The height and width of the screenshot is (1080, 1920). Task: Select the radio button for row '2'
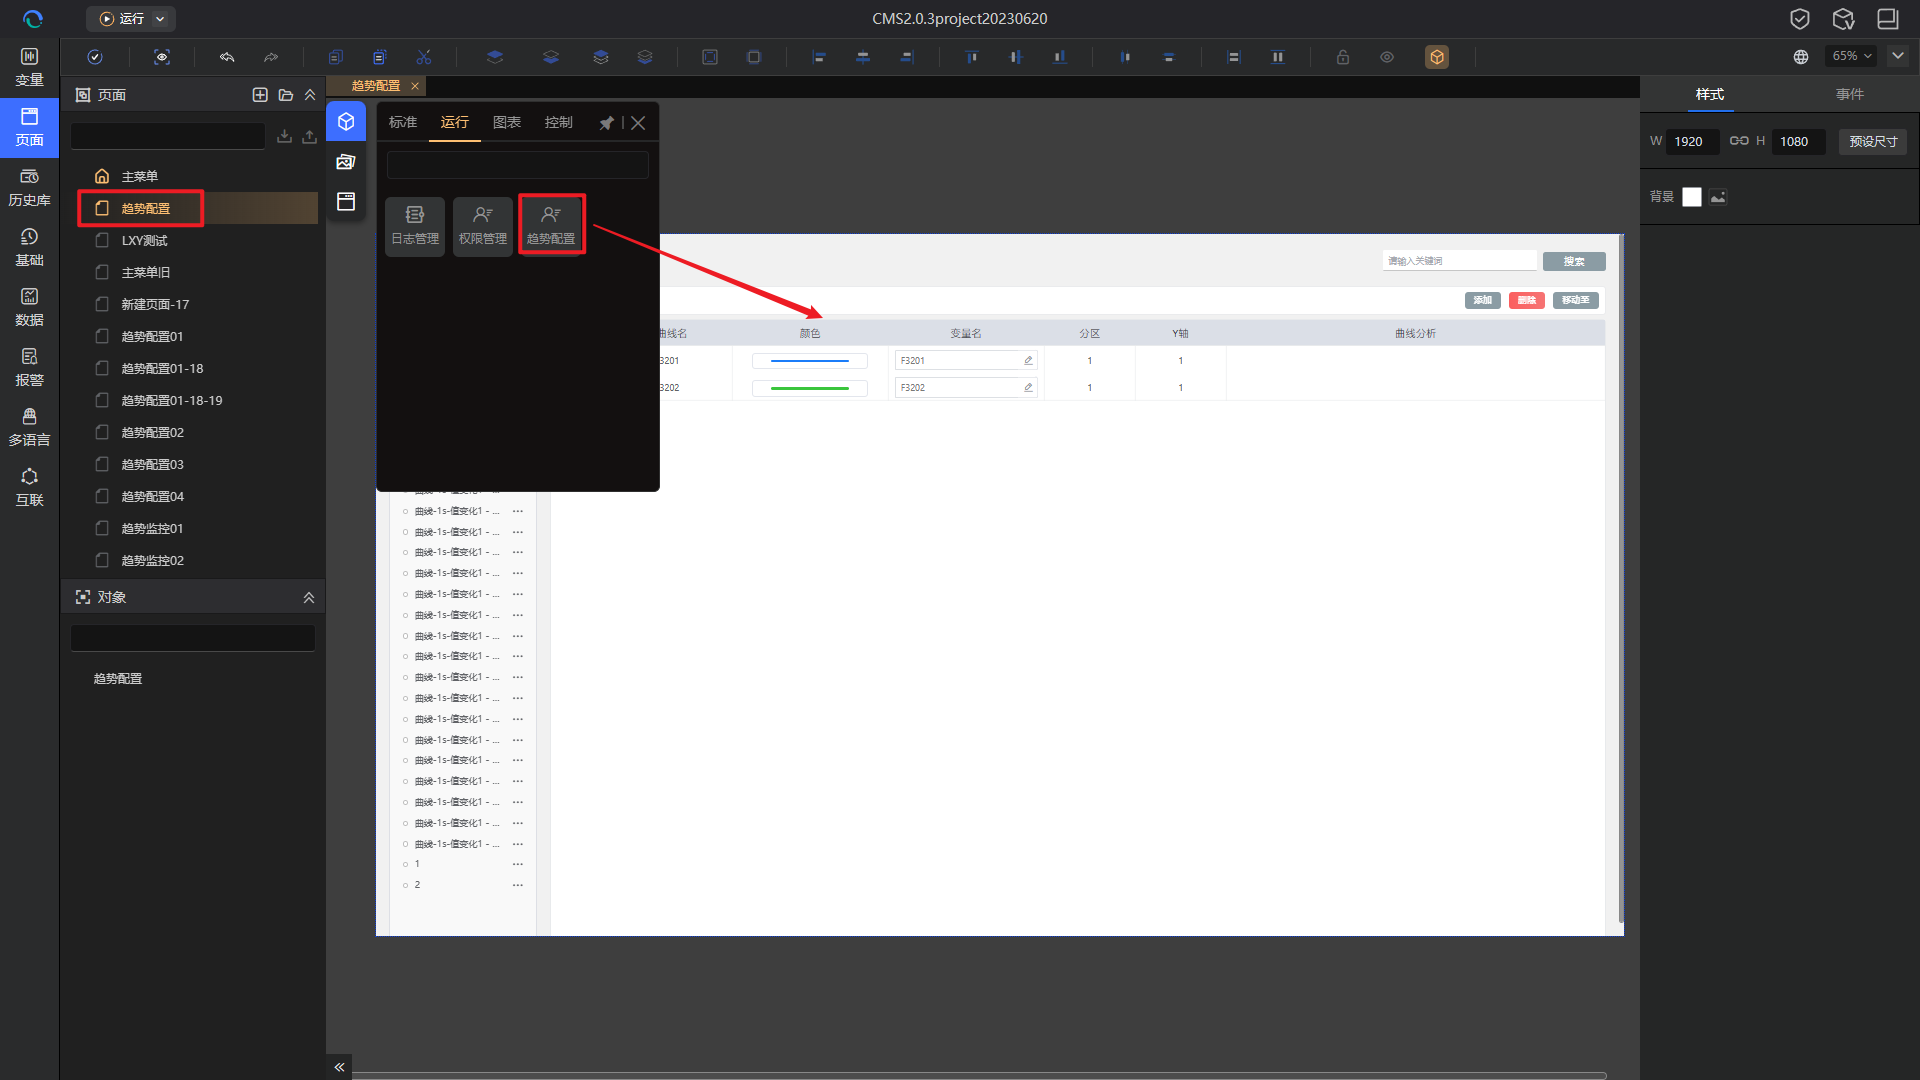tap(405, 885)
